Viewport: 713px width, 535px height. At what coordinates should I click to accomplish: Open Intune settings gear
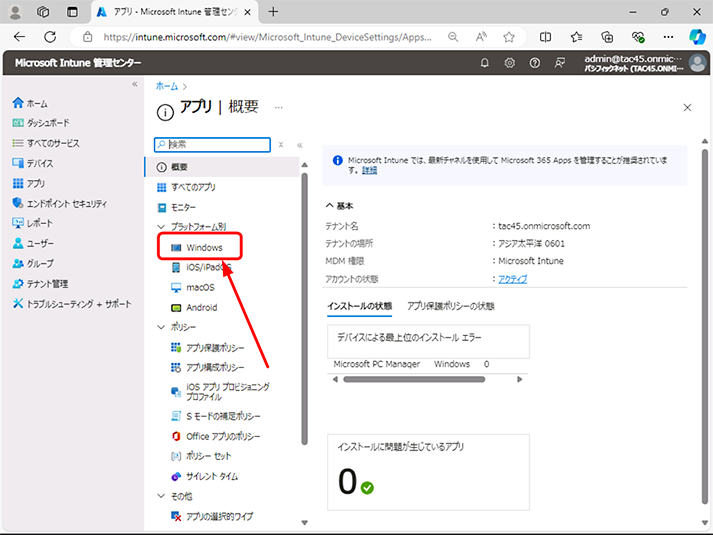tap(510, 63)
